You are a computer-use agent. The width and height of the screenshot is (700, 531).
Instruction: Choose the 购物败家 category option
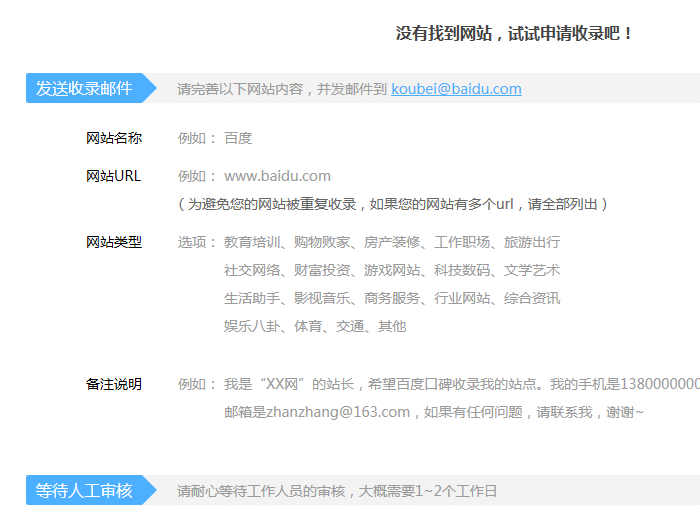pos(322,242)
